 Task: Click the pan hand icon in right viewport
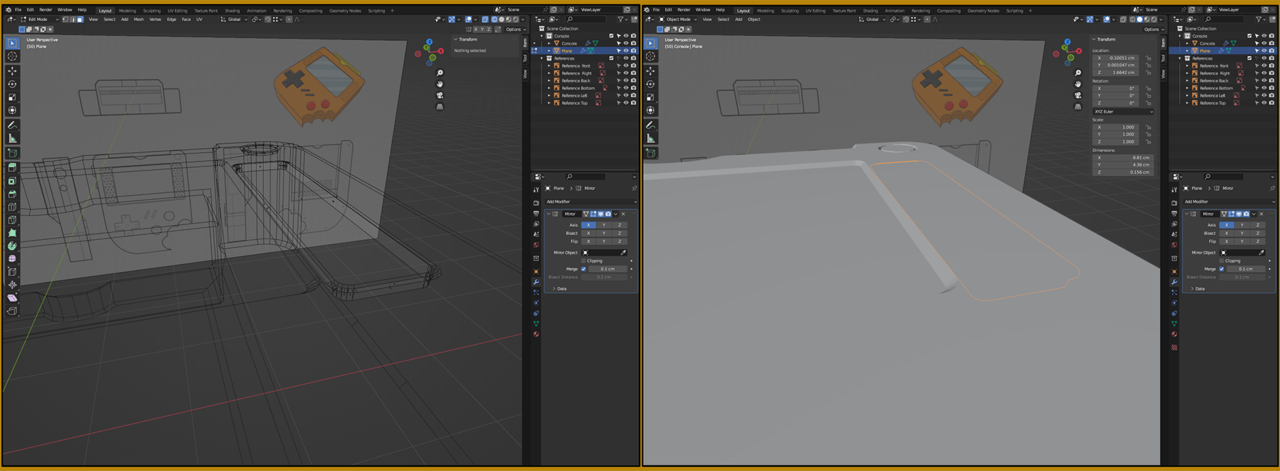tap(1078, 84)
